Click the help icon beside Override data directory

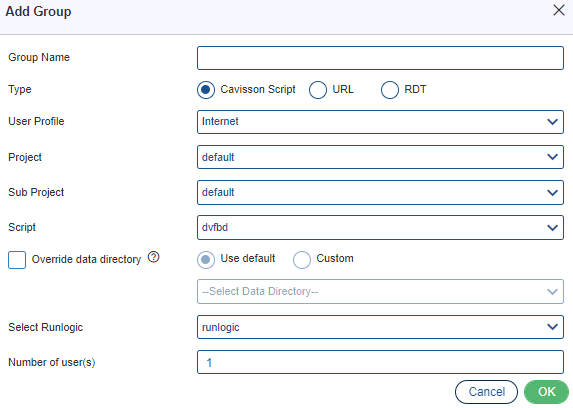pyautogui.click(x=153, y=257)
